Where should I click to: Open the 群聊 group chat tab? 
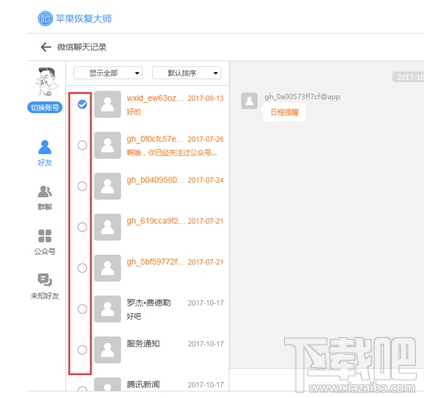coord(45,198)
